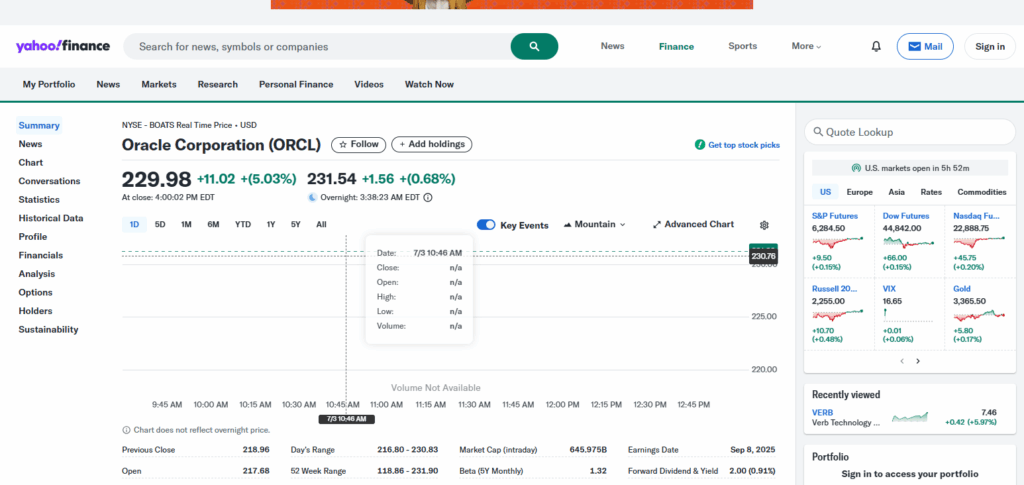Viewport: 1024px width, 485px height.
Task: Focus the main search field
Action: (x=317, y=46)
